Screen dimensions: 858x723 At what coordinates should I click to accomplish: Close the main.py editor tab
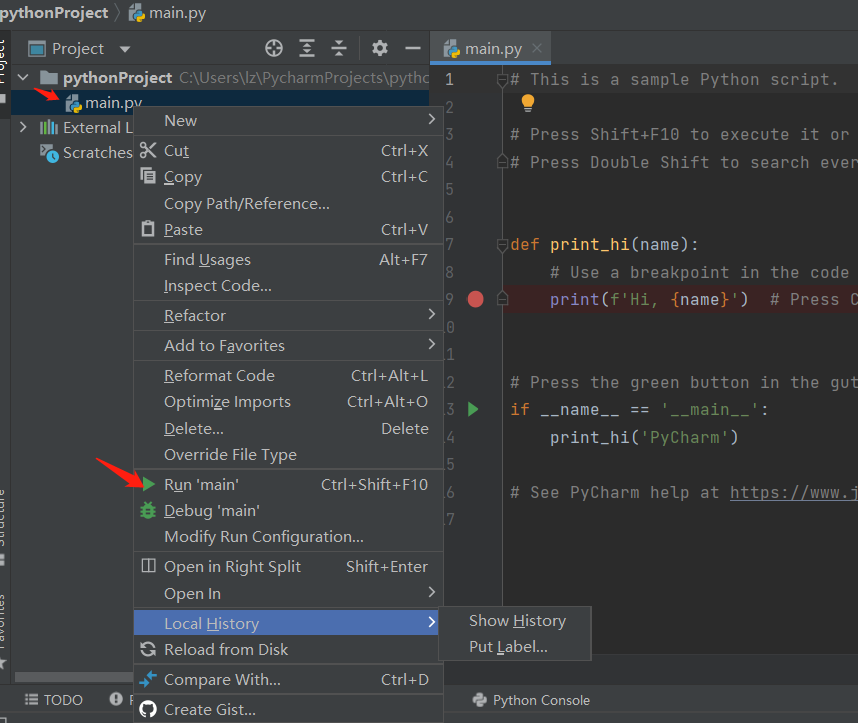(x=537, y=48)
